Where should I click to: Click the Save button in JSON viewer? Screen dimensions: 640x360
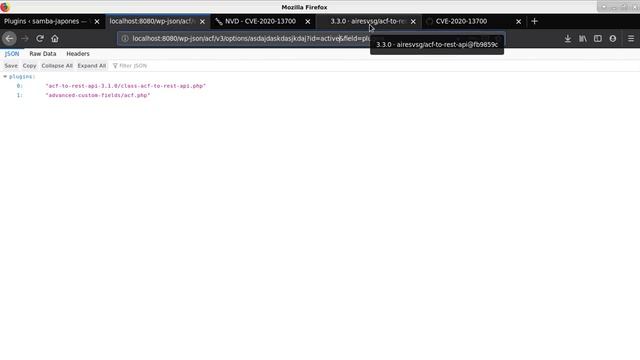click(11, 66)
